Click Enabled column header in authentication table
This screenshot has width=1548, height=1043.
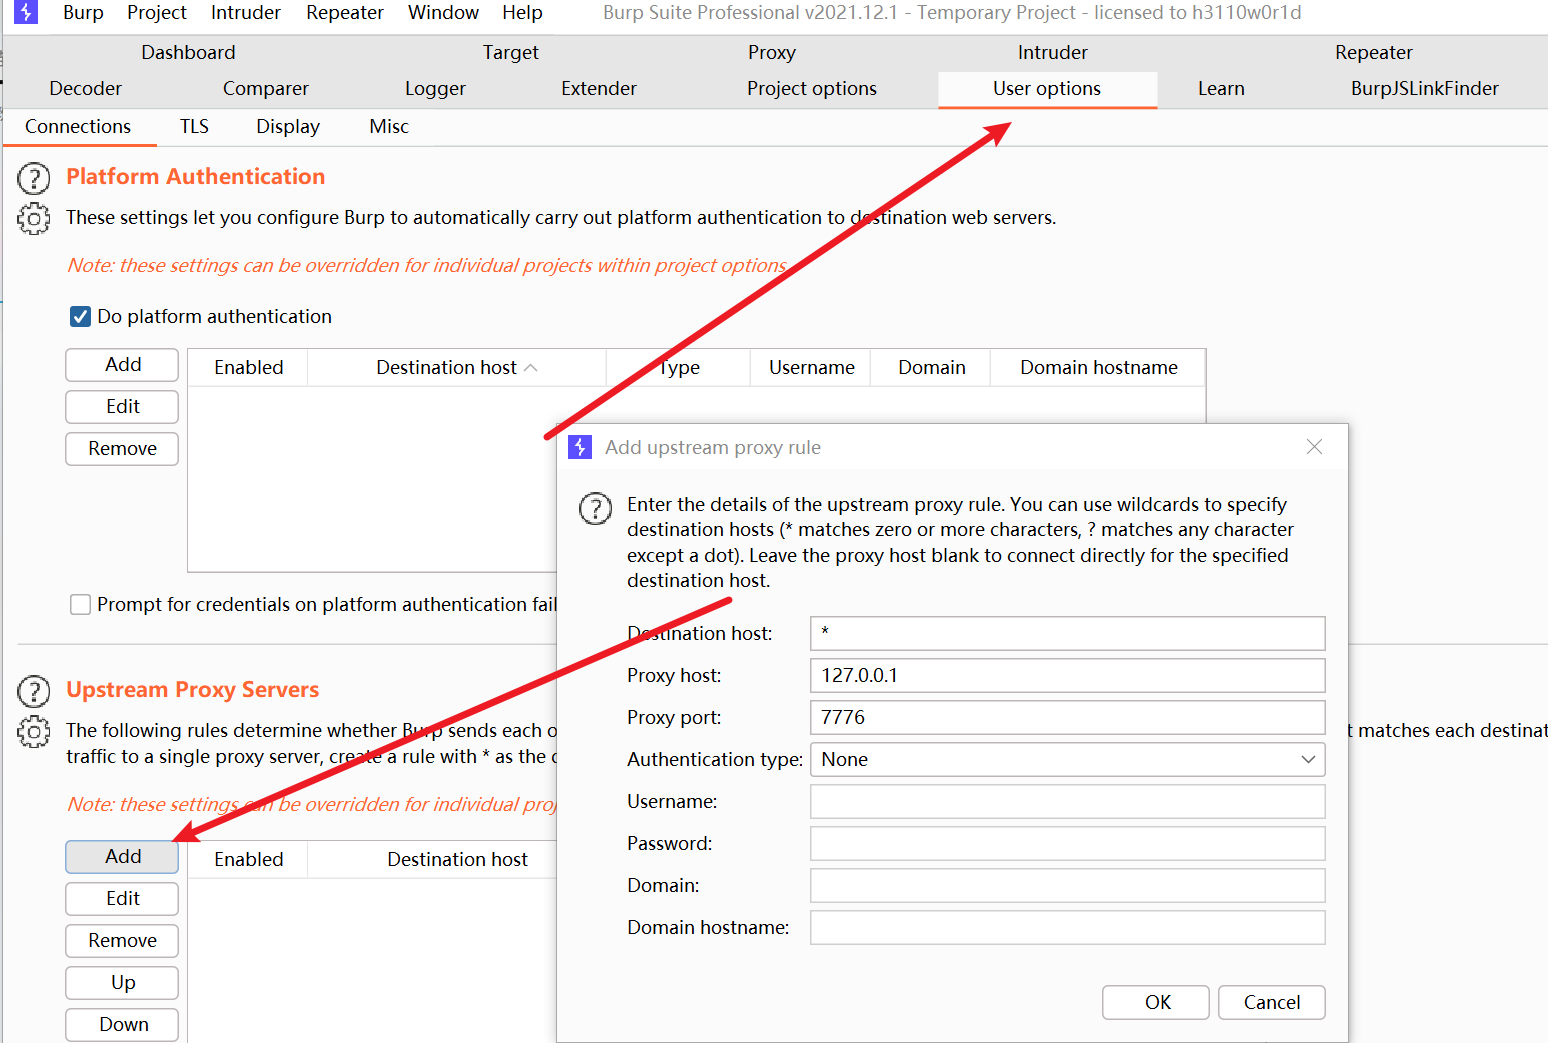pos(248,367)
